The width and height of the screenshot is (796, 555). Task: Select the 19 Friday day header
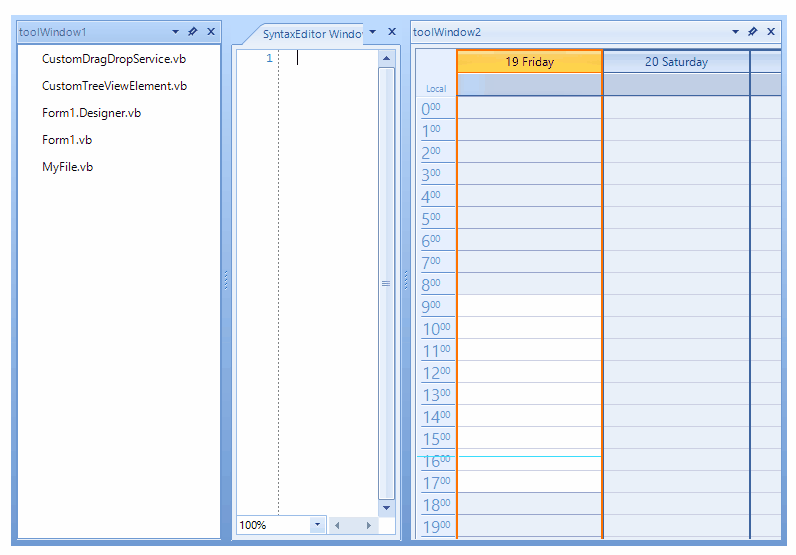[x=529, y=62]
